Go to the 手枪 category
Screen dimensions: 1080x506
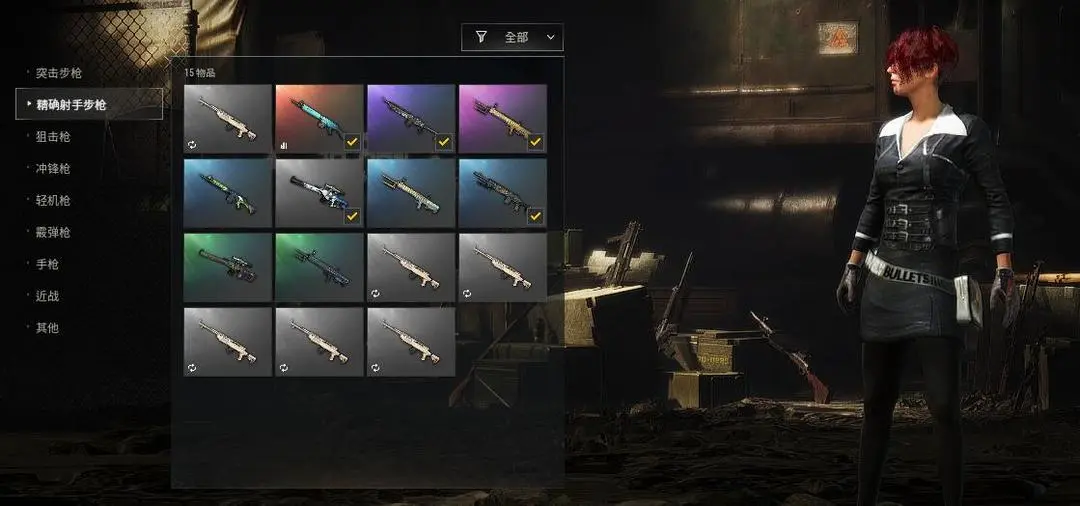point(48,264)
